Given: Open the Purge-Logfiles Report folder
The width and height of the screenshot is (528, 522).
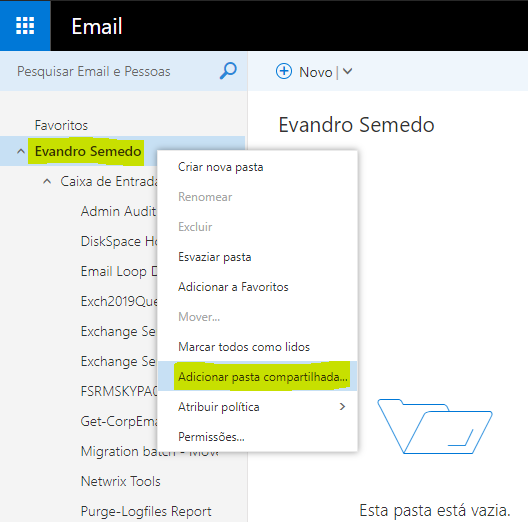Looking at the screenshot, I should 146,511.
